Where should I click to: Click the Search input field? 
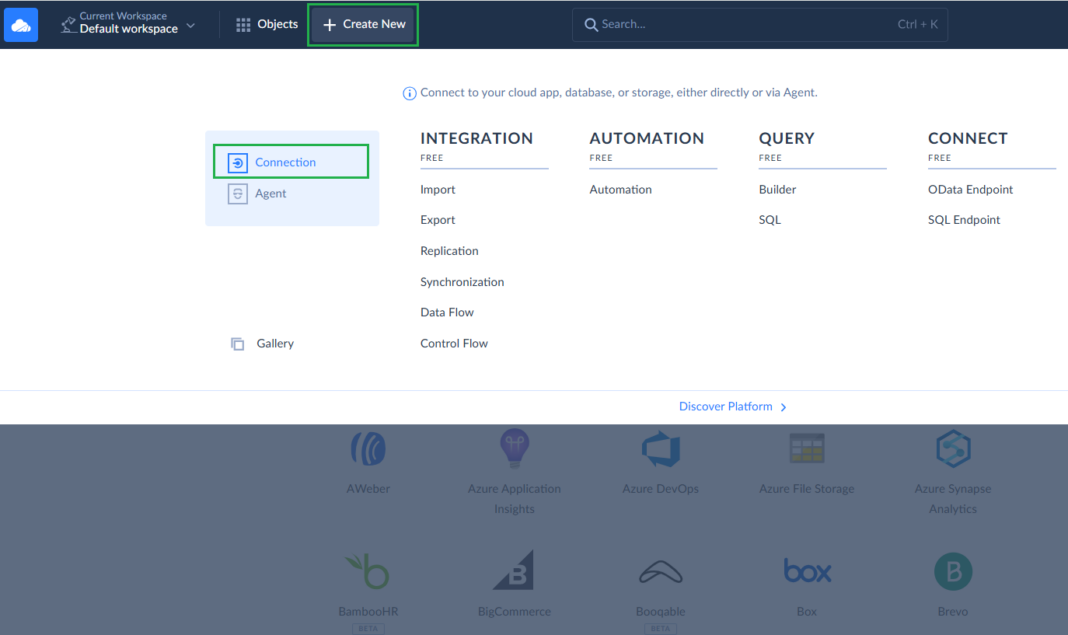(759, 23)
